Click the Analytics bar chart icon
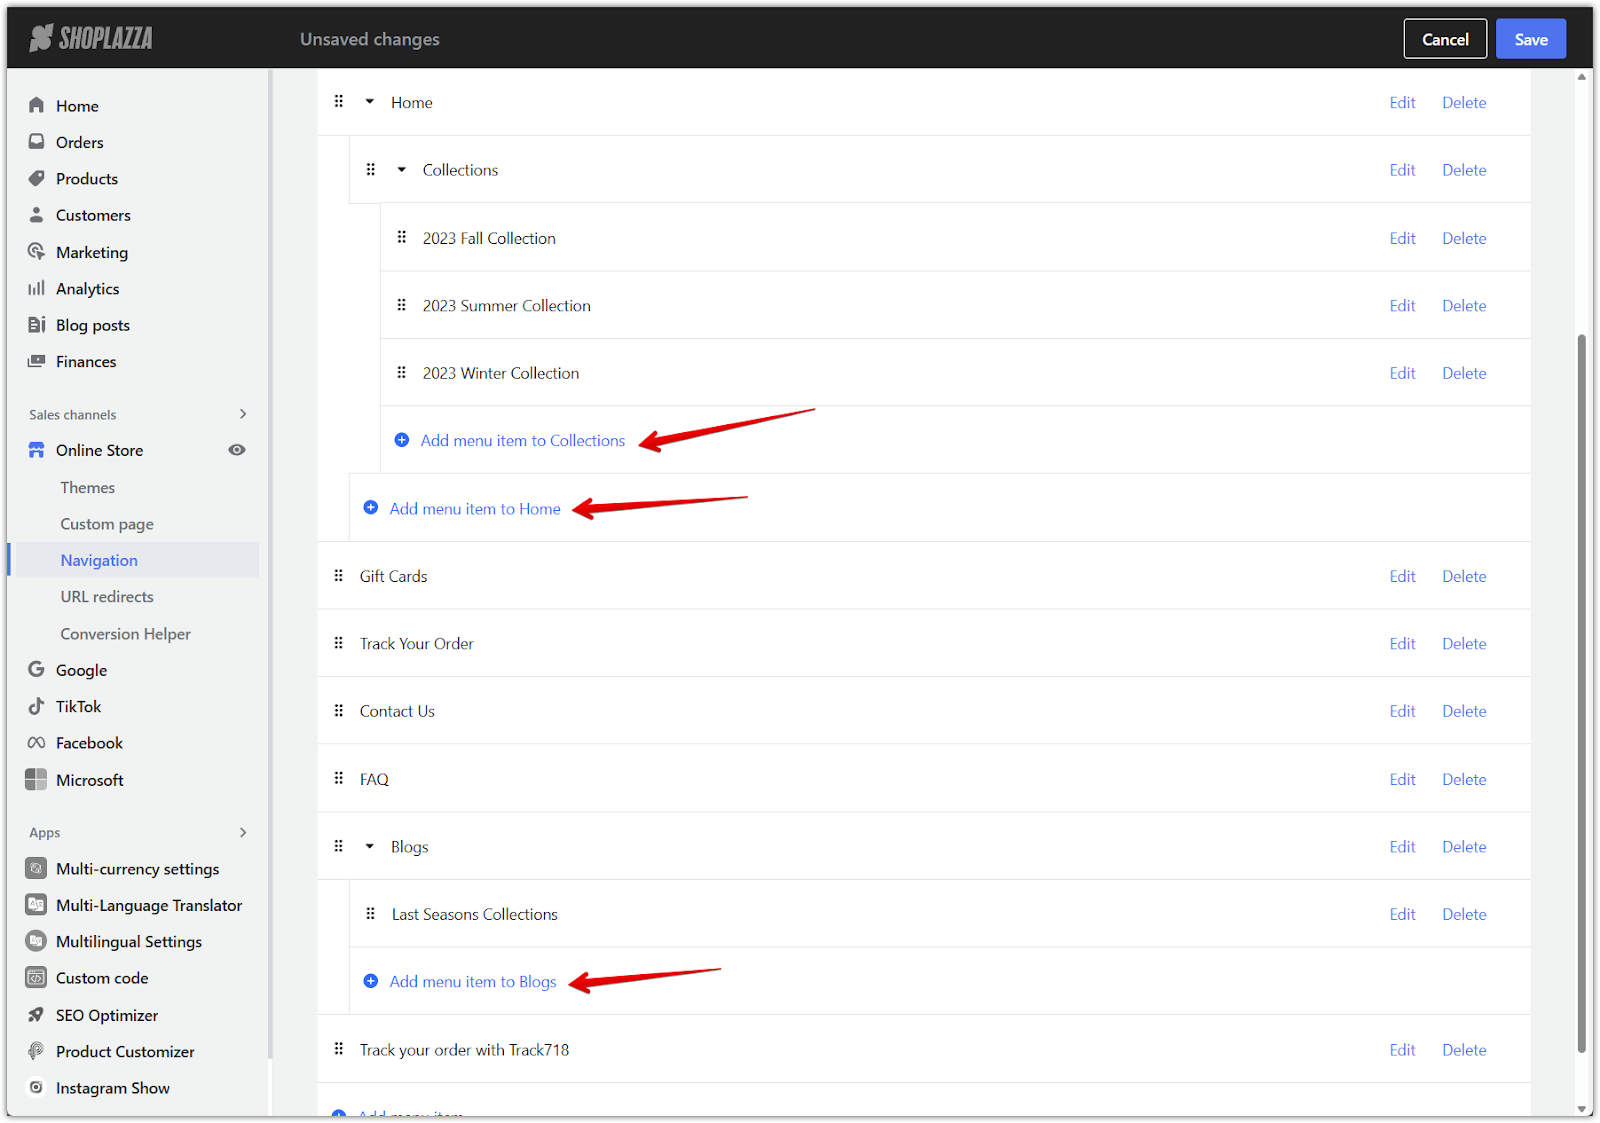1600x1123 pixels. (x=37, y=288)
